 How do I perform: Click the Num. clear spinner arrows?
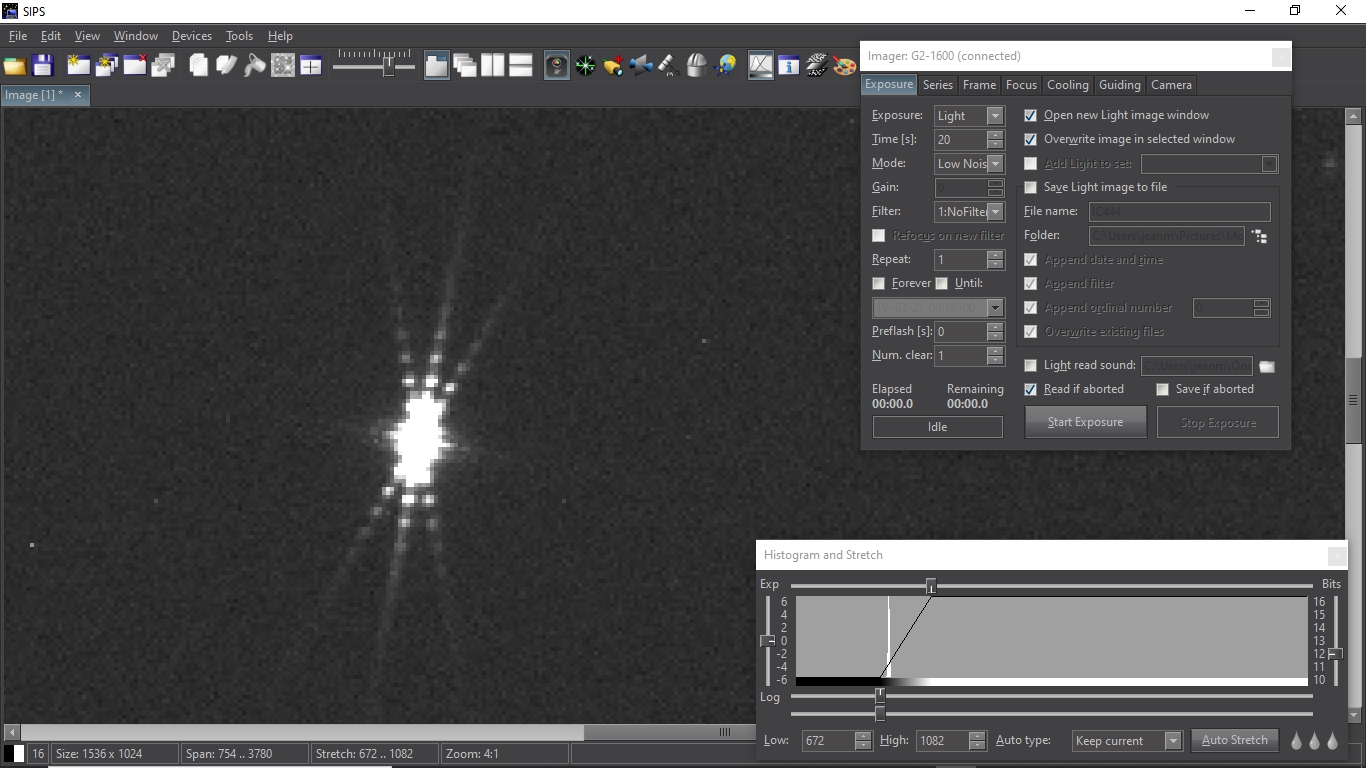[995, 356]
